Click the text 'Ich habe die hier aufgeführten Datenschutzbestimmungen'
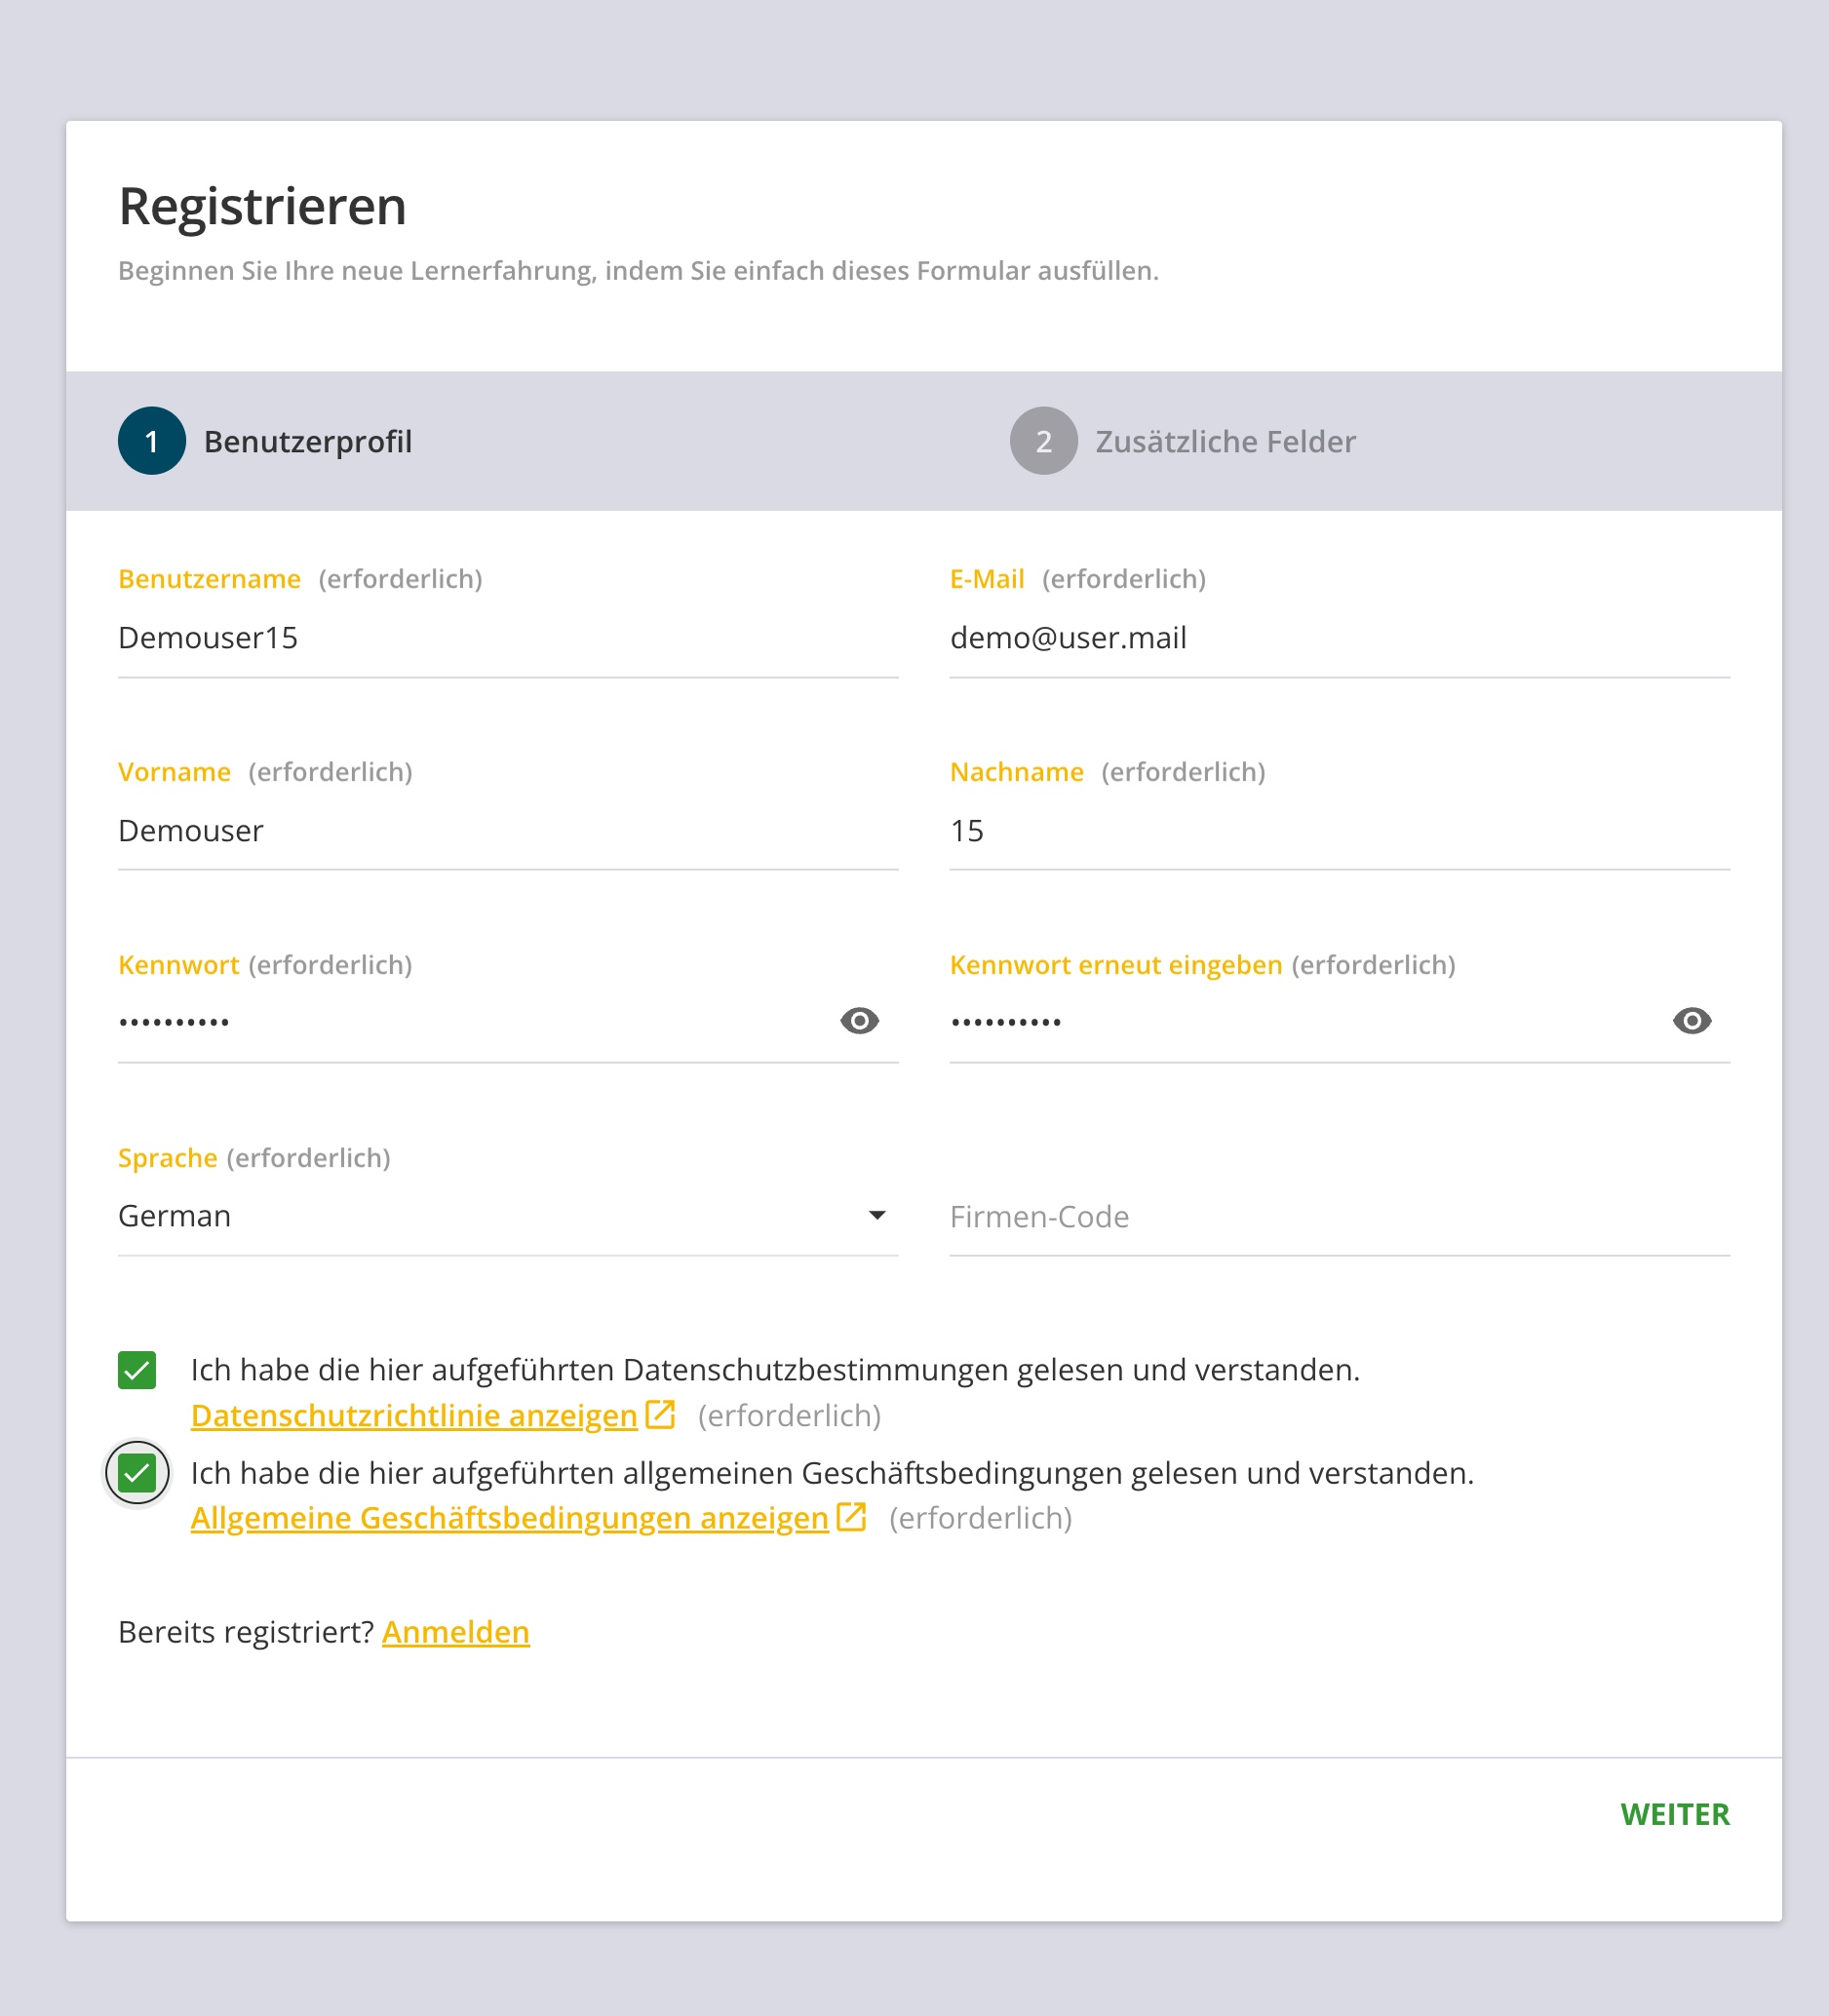The width and height of the screenshot is (1829, 2016). (x=600, y=1370)
